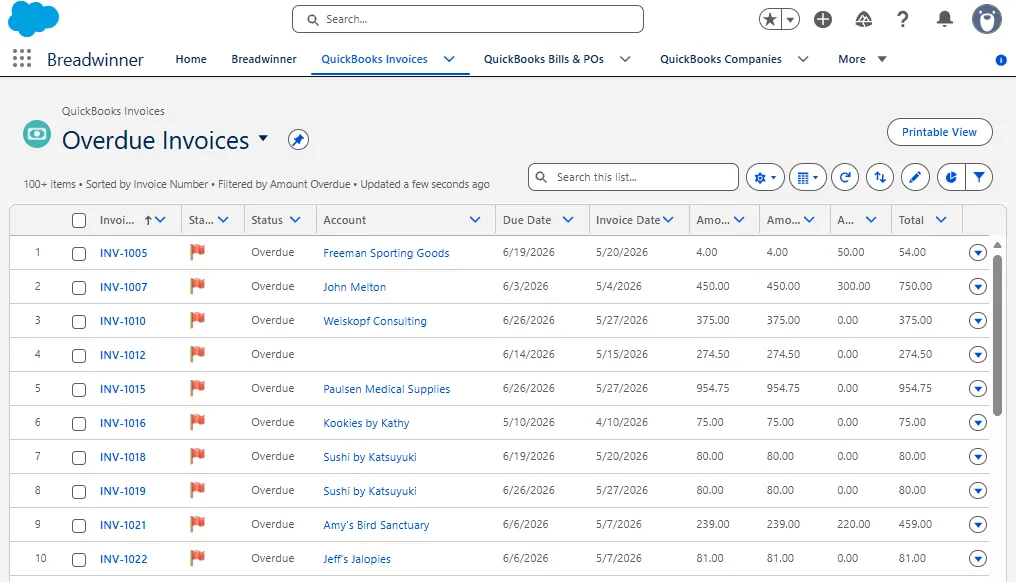The width and height of the screenshot is (1016, 582).
Task: Sort by the Invoice Date column header
Action: coord(628,220)
